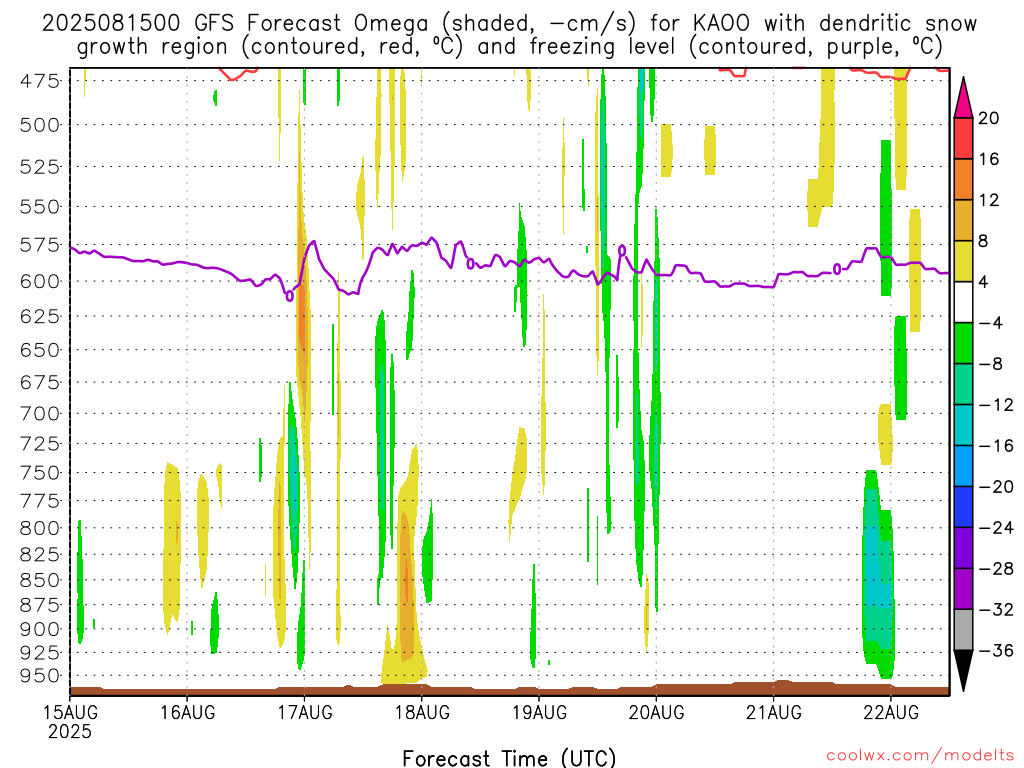Click the 825 pressure level label

click(40, 554)
